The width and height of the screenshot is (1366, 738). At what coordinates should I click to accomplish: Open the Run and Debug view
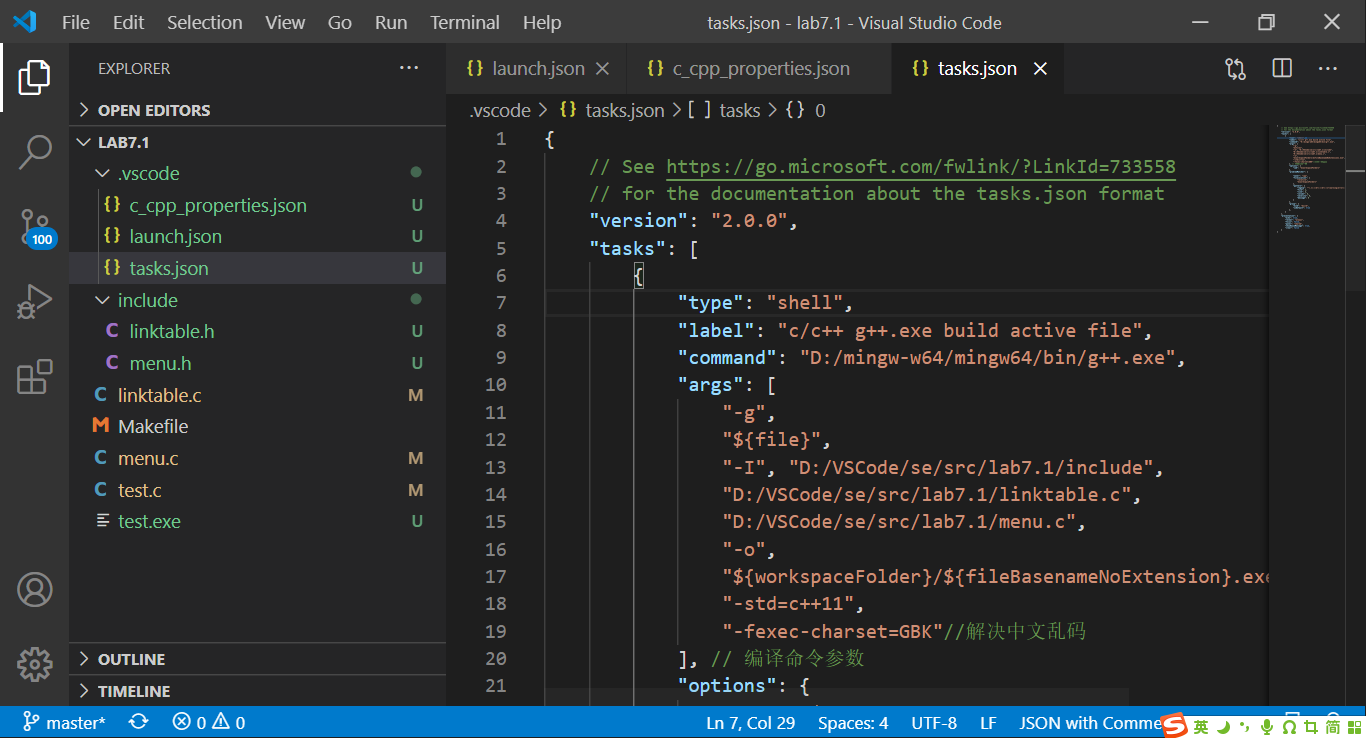(34, 302)
